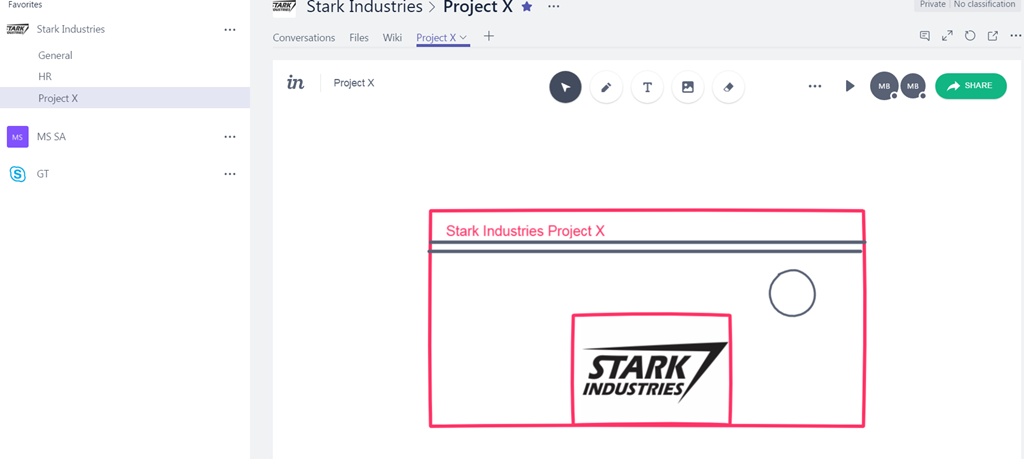The height and width of the screenshot is (459, 1024).
Task: Select the HR channel
Action: click(x=45, y=77)
